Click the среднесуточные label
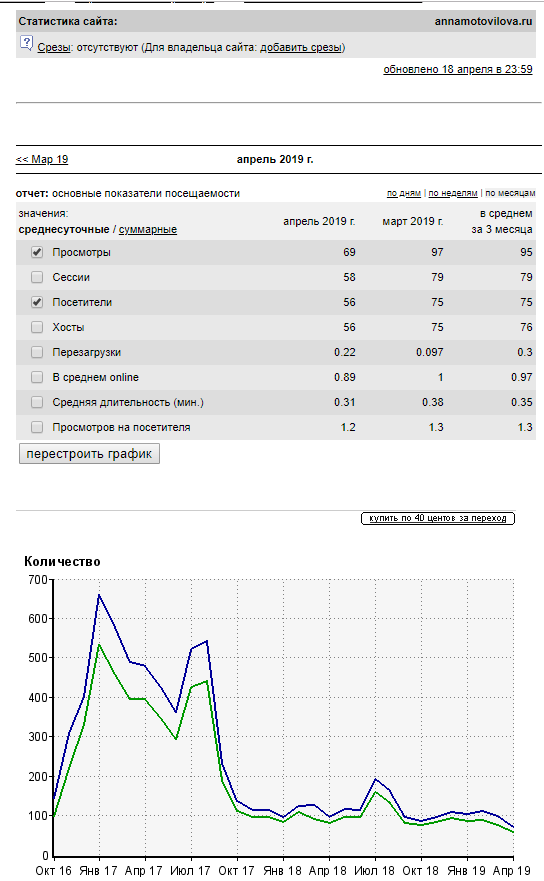 (x=64, y=229)
